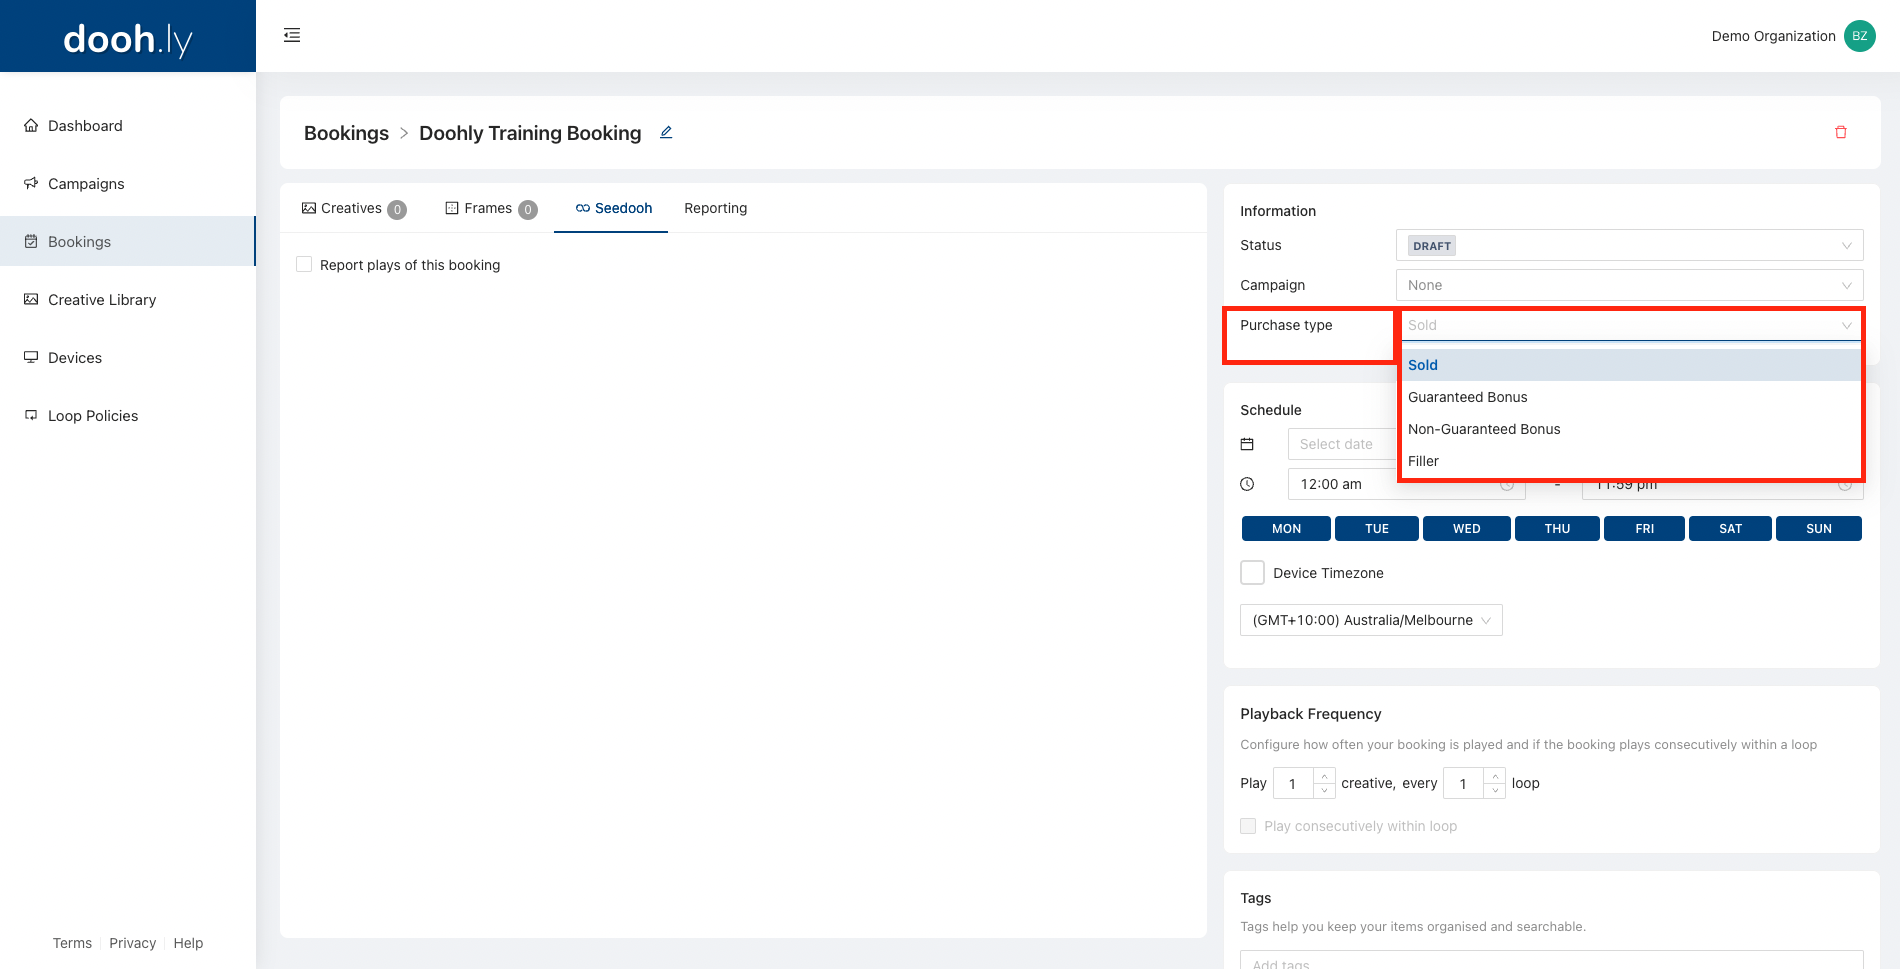Choose Filler purchase type option
1900x969 pixels.
1630,461
